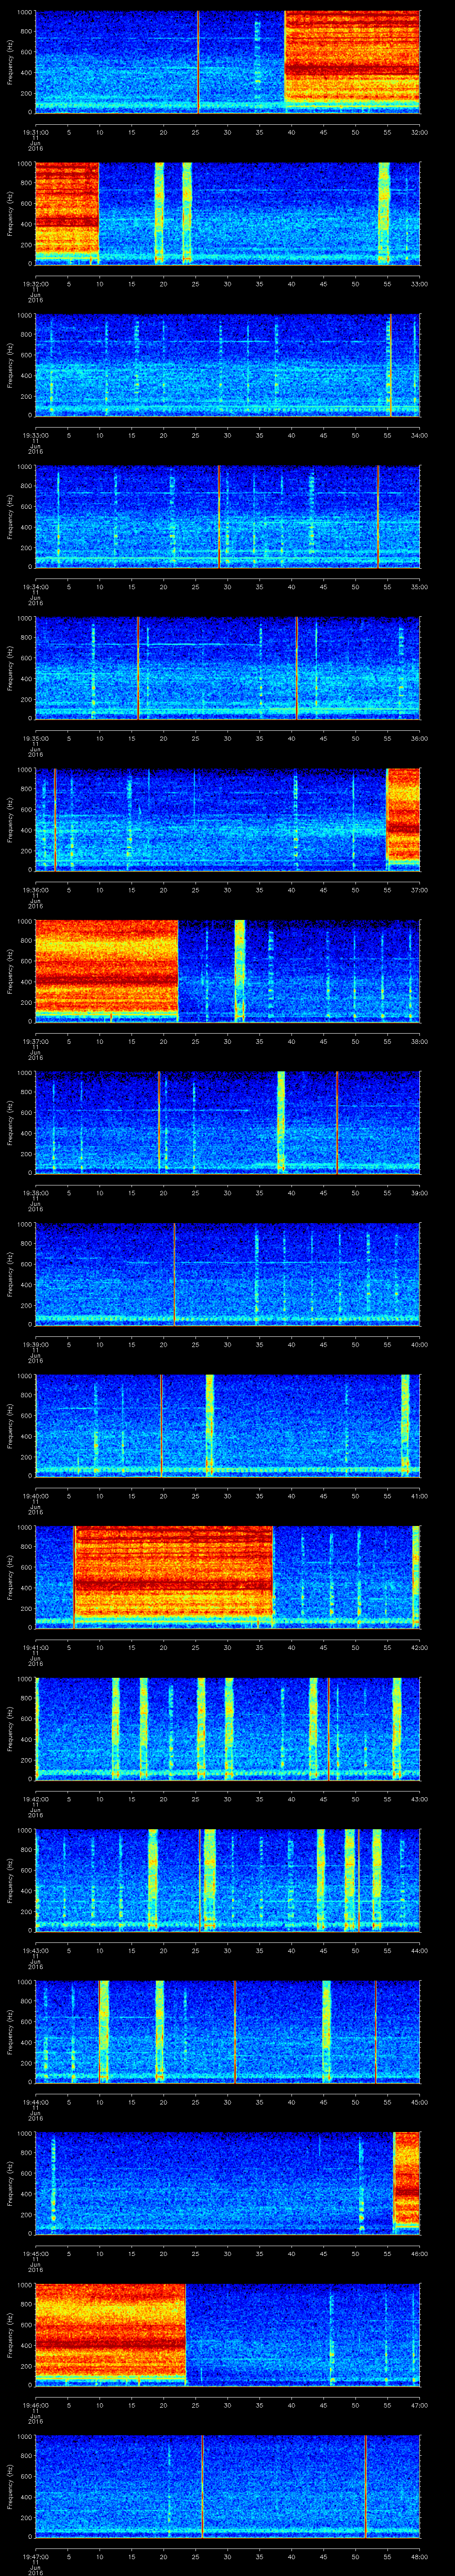The image size is (455, 2576).
Task: Click the 19:36:00 start time label
Action: 35,890
